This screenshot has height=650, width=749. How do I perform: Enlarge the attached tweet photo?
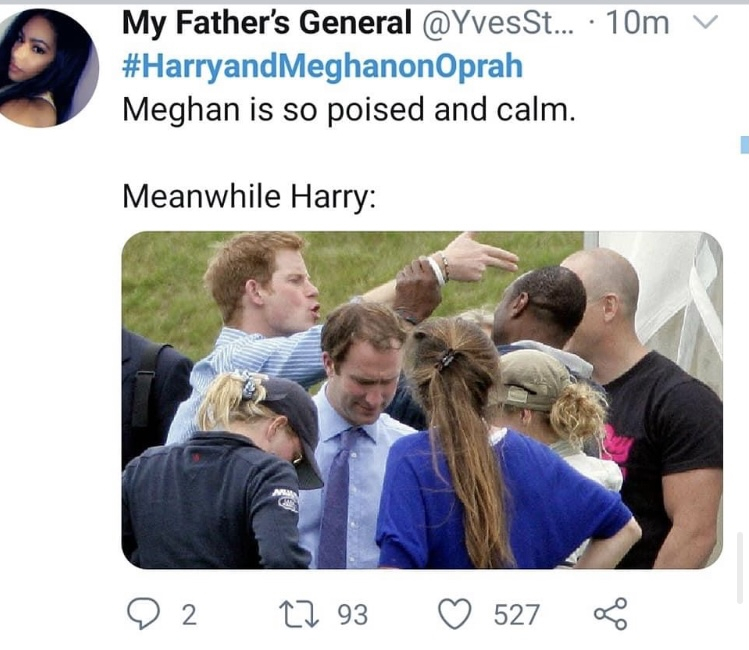point(422,400)
